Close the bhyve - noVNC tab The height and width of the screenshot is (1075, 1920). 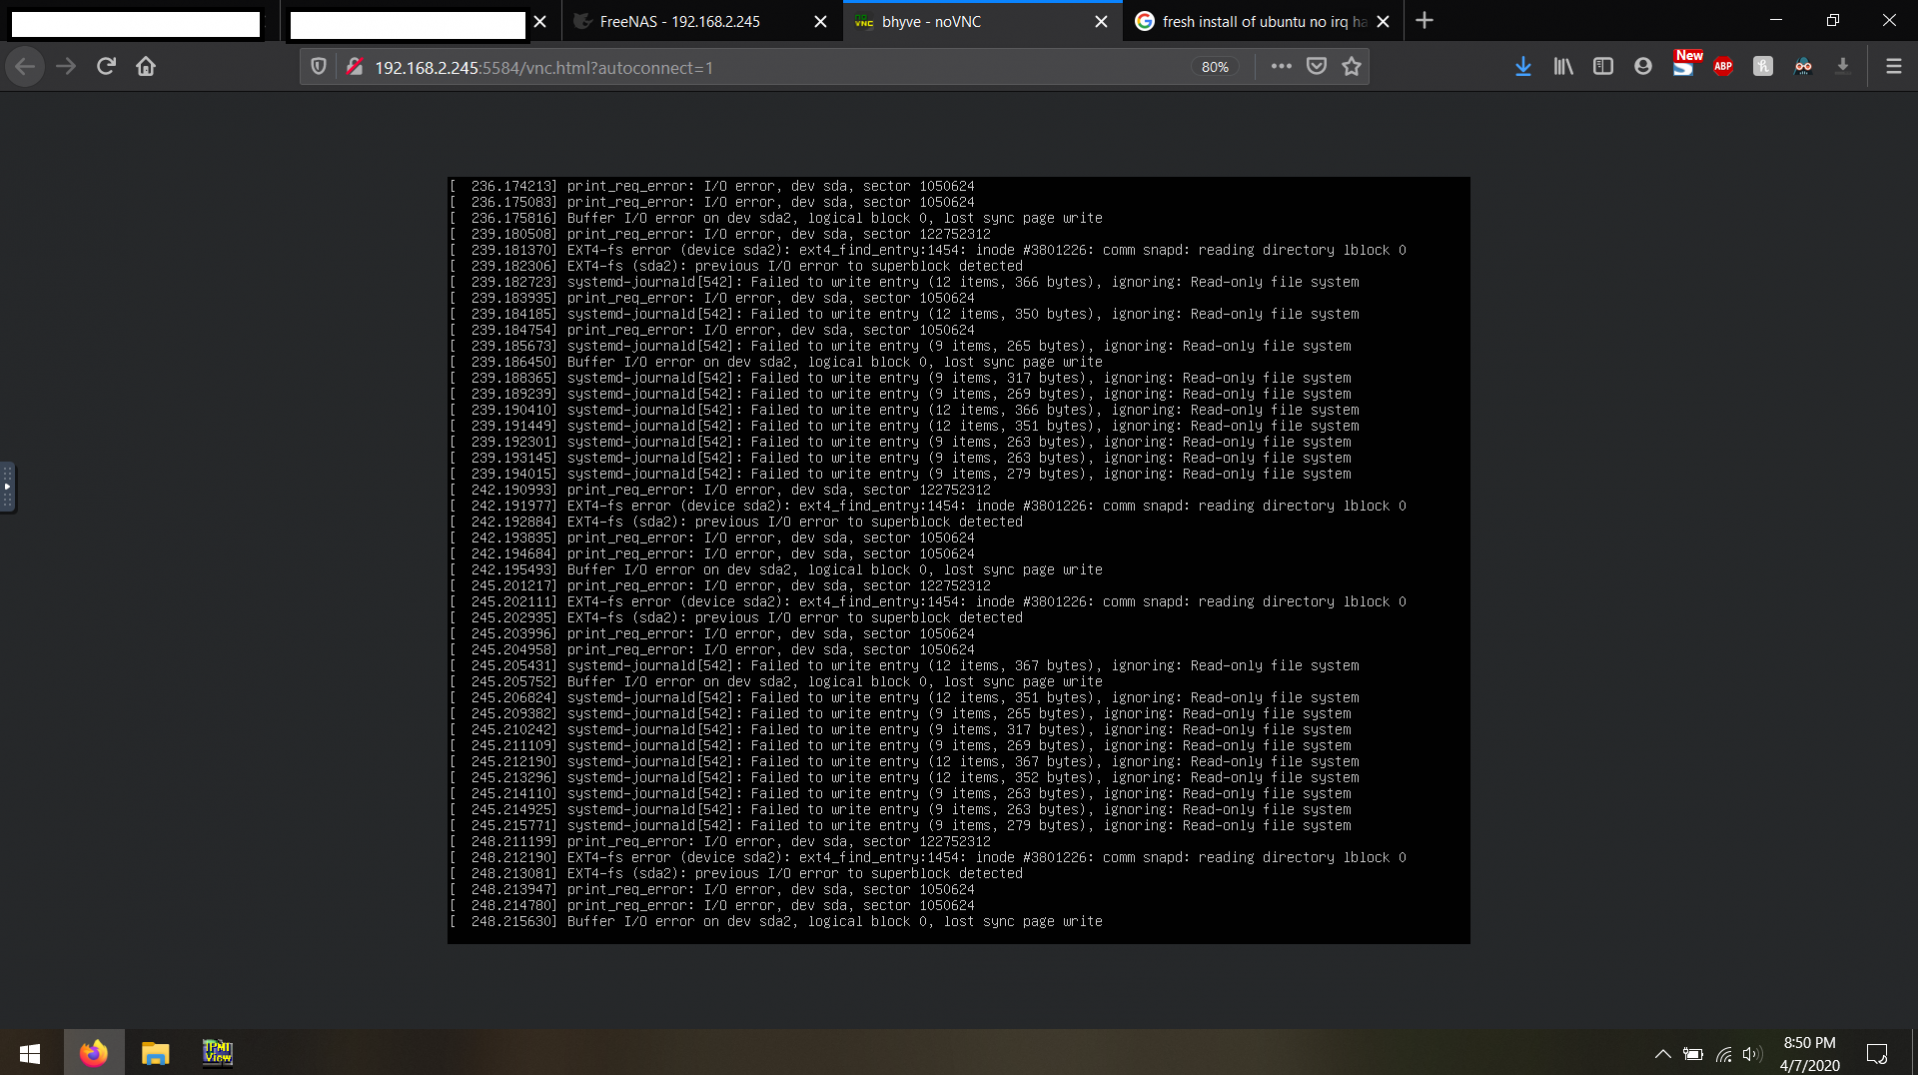(x=1101, y=21)
